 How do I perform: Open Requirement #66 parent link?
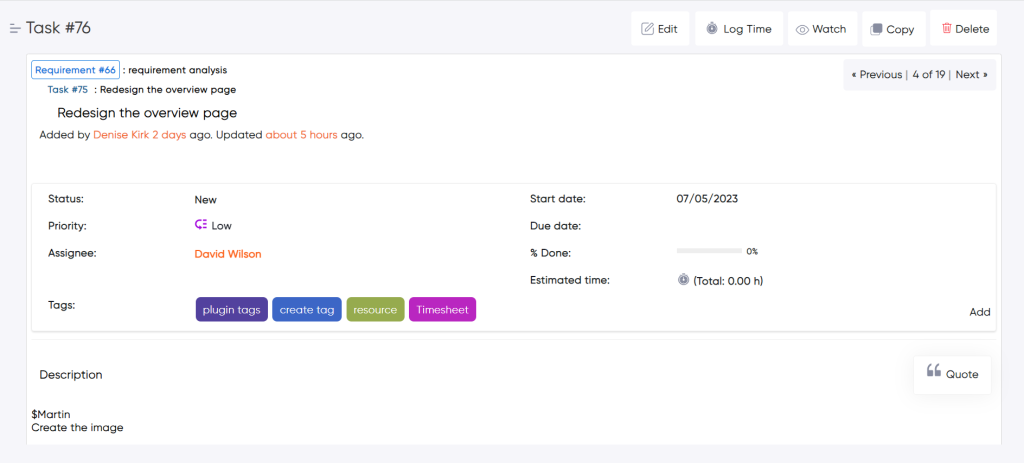[x=76, y=70]
